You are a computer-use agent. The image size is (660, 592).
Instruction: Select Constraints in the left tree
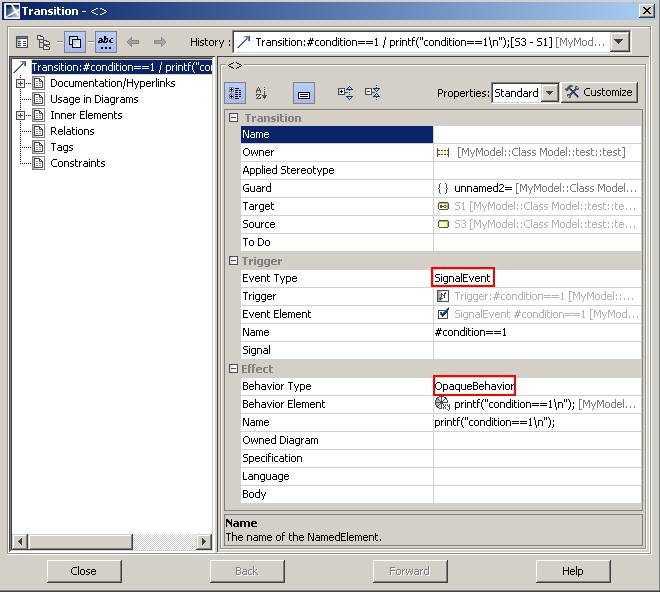tap(77, 163)
